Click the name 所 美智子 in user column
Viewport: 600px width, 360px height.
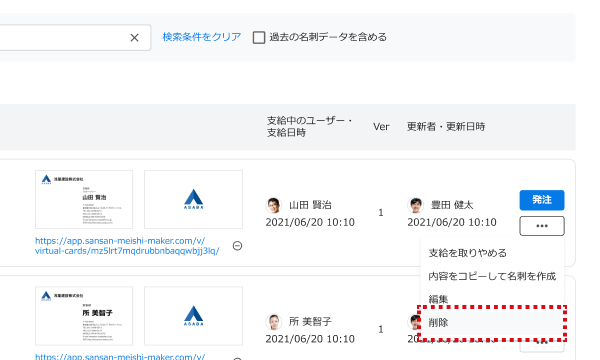click(310, 322)
